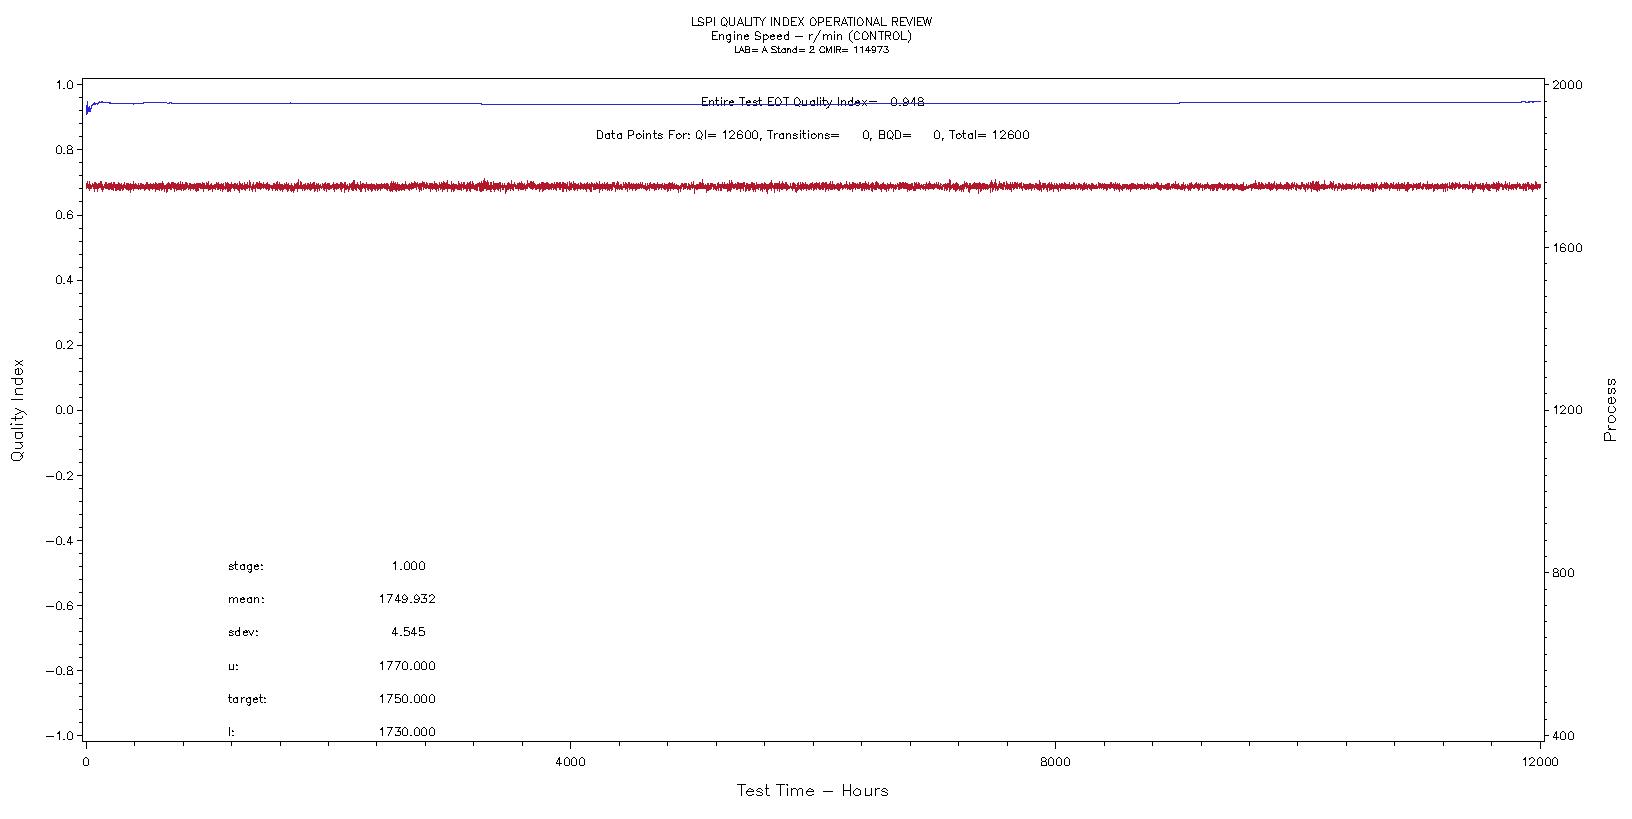
Task: Click the 'Test Time – Hours' axis label
Action: point(812,791)
